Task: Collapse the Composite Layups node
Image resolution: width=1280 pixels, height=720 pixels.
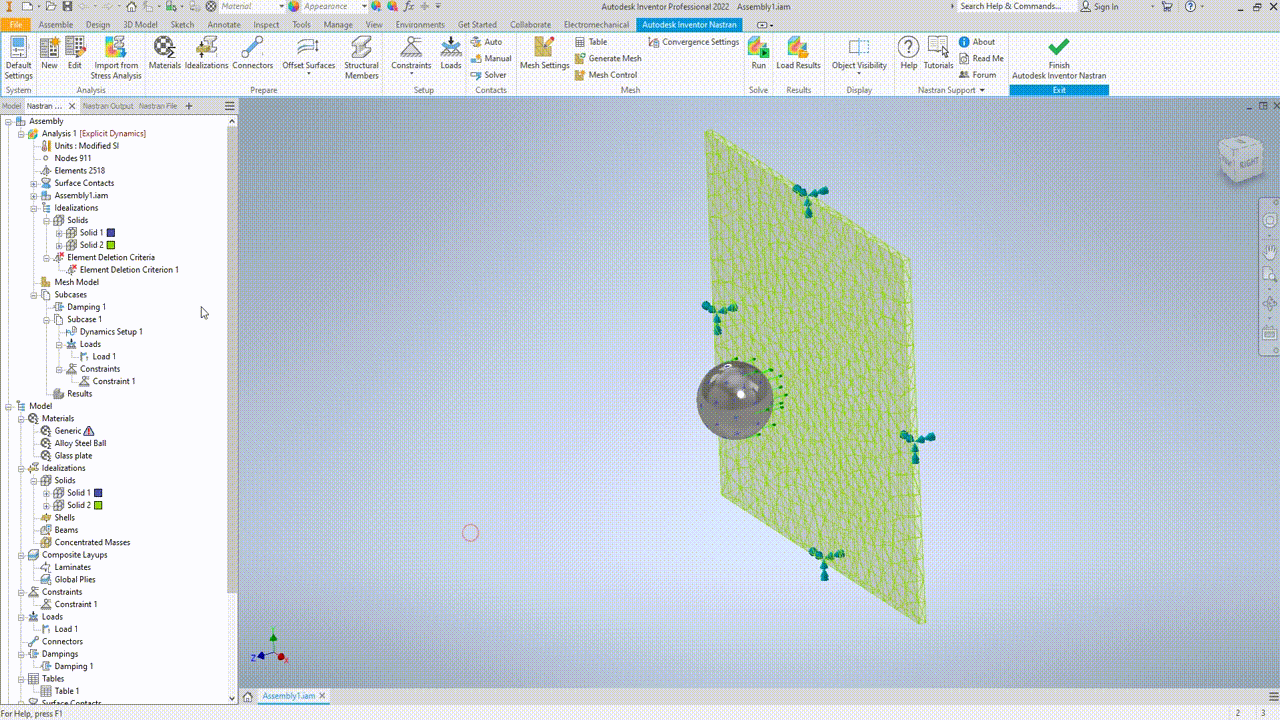Action: [x=21, y=555]
